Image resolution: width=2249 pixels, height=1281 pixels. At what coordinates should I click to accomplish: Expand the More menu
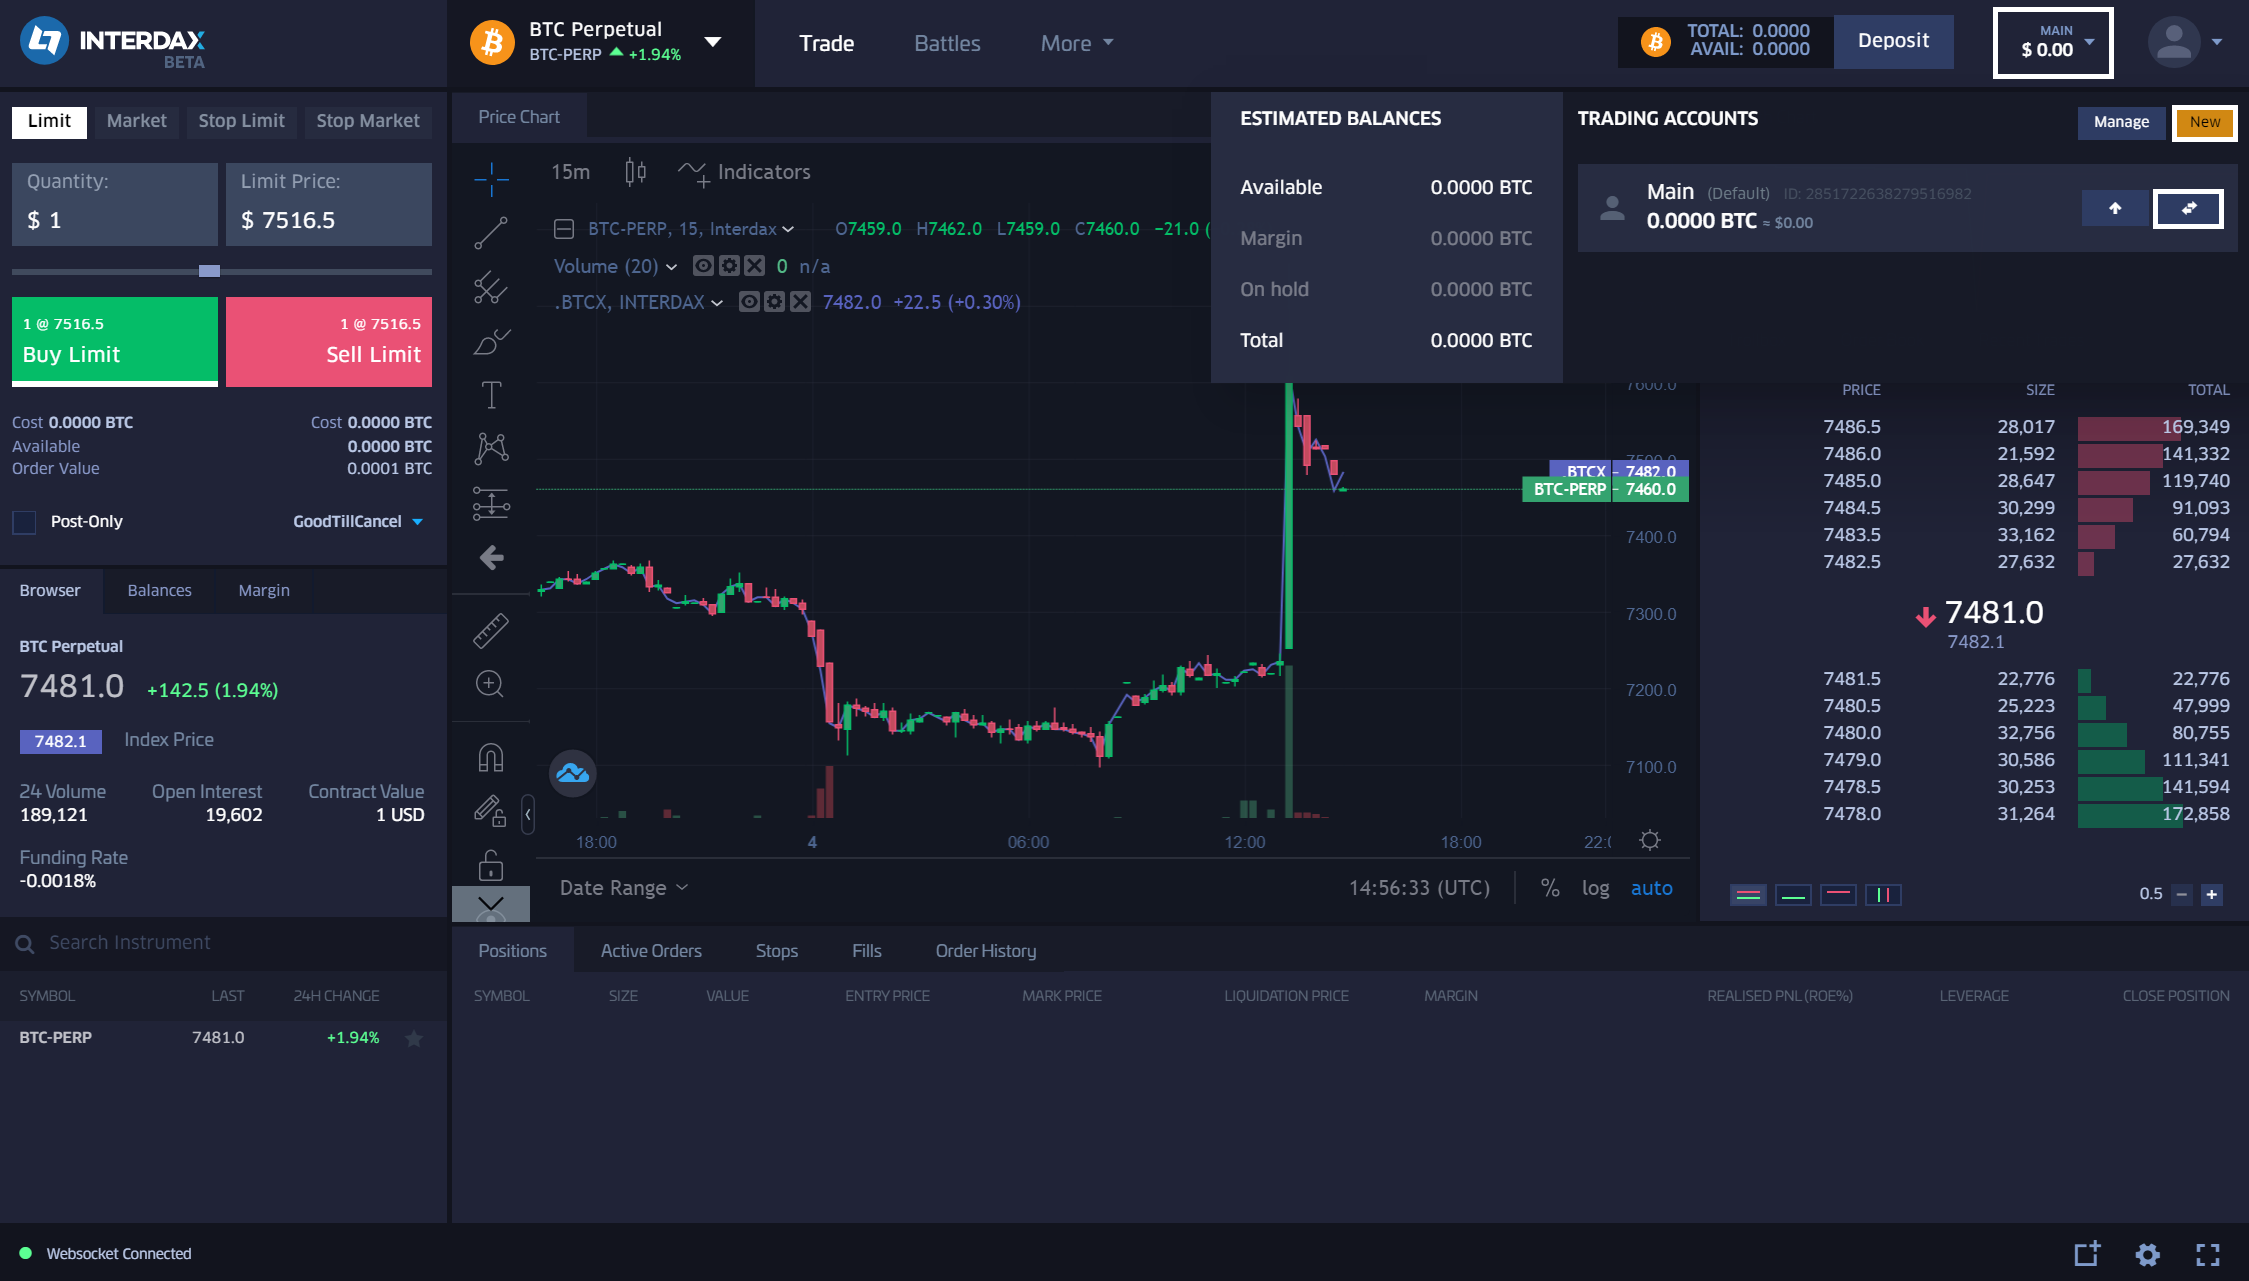(x=1077, y=43)
